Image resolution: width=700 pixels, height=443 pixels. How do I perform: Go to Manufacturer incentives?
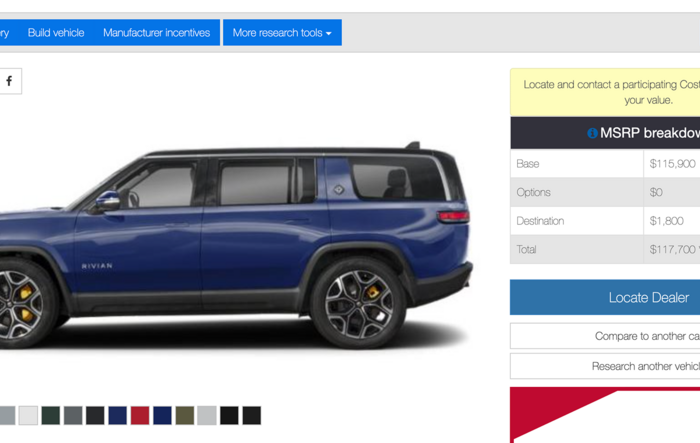pyautogui.click(x=156, y=33)
